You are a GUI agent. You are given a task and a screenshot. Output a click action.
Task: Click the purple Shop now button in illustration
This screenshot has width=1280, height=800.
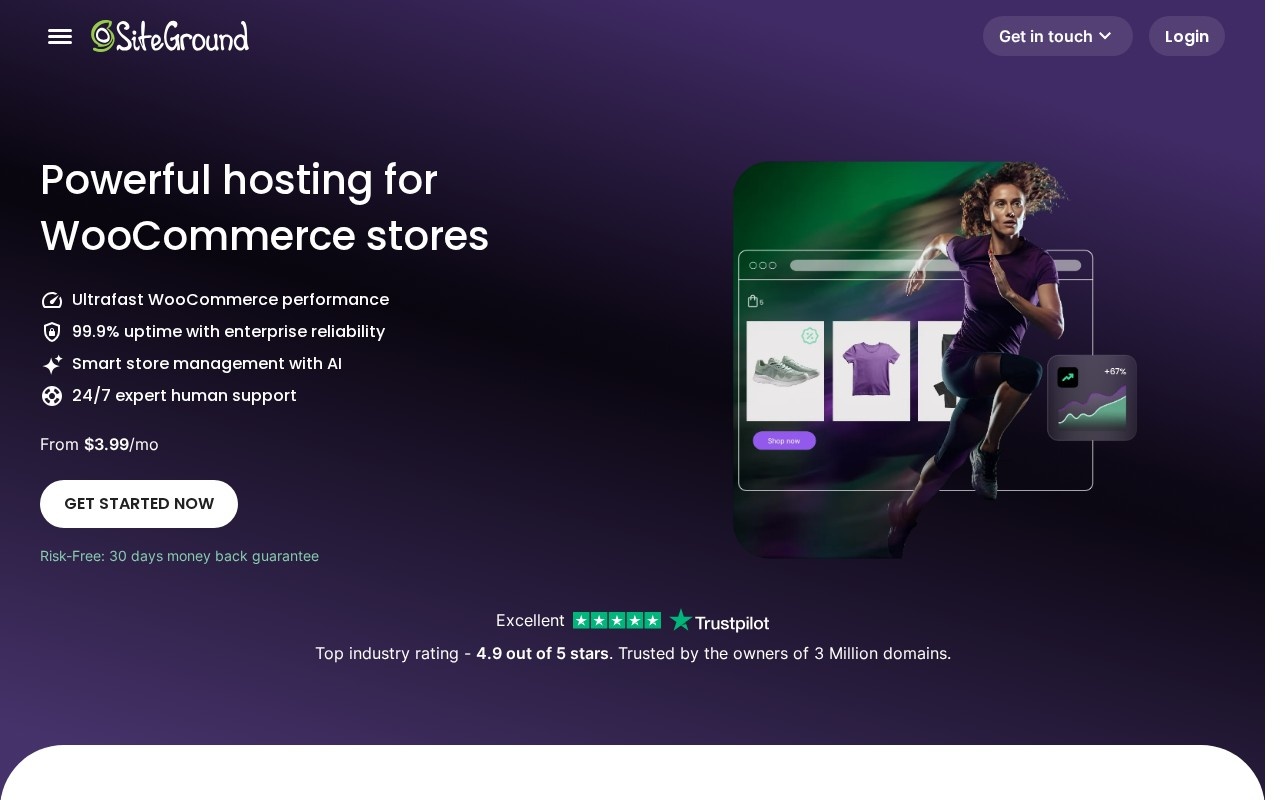[784, 440]
